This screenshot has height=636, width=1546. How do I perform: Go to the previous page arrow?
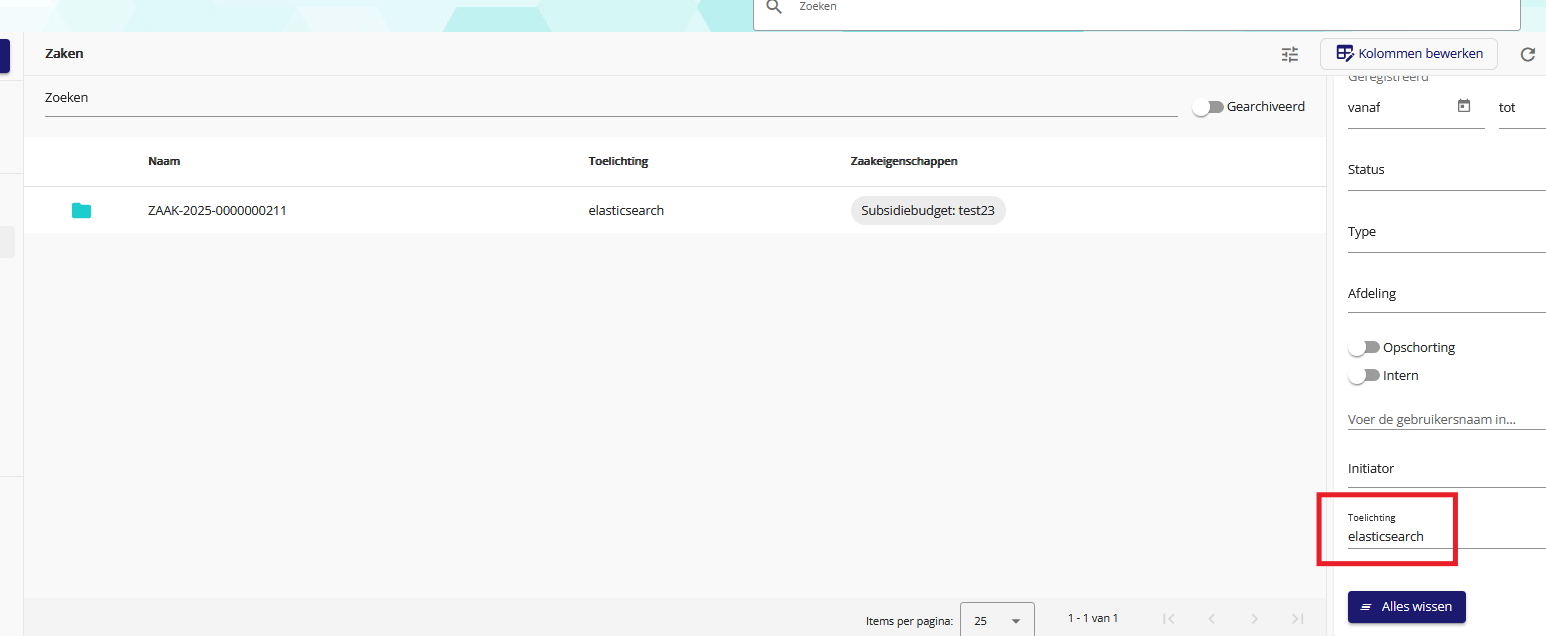[1211, 619]
